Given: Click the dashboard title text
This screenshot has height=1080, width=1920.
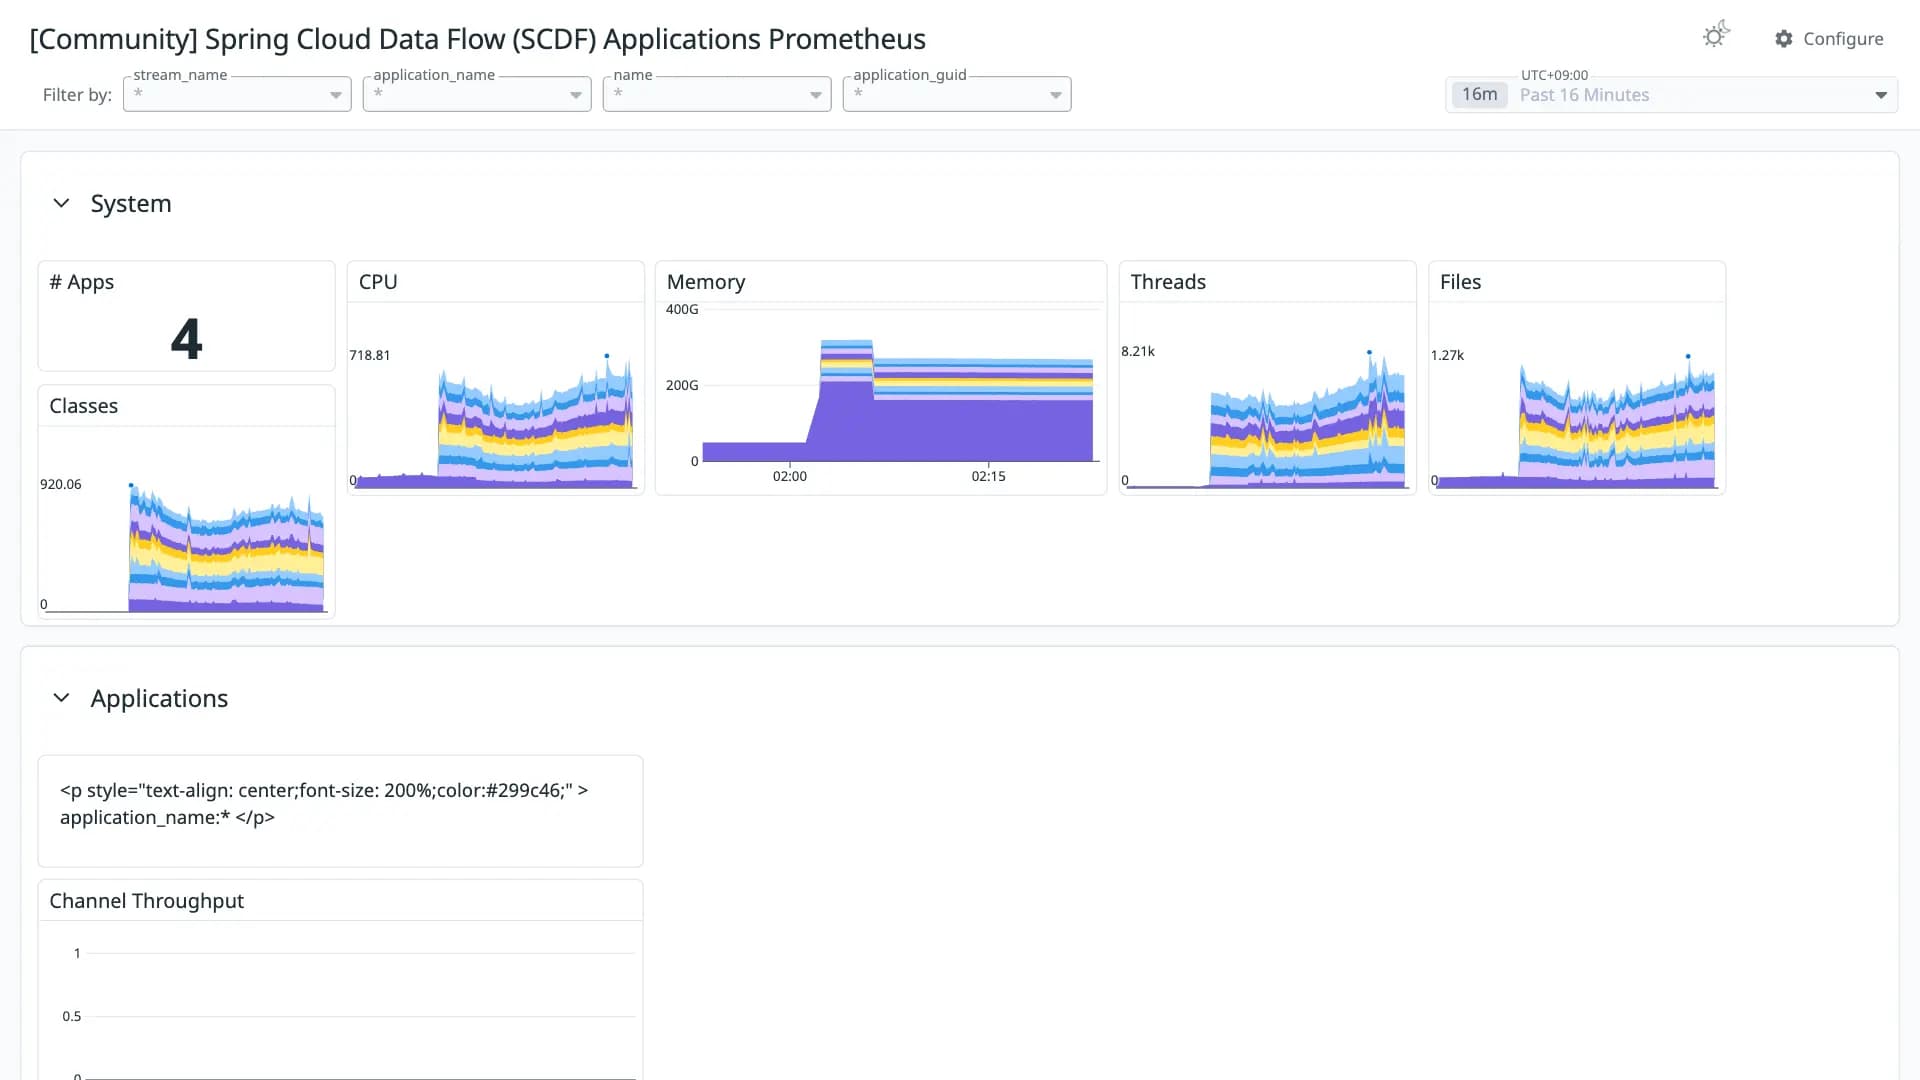Looking at the screenshot, I should point(478,39).
